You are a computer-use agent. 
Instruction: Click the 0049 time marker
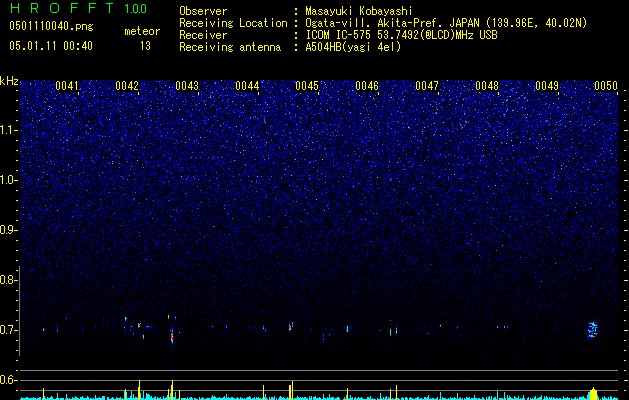click(x=547, y=86)
